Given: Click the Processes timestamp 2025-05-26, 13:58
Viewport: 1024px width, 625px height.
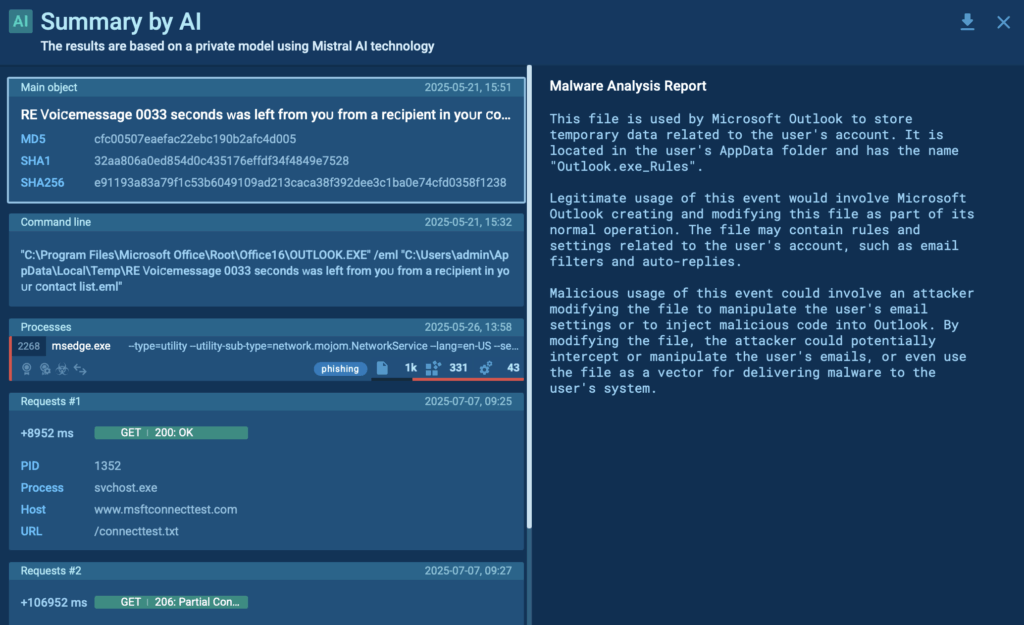Looking at the screenshot, I should pyautogui.click(x=468, y=327).
